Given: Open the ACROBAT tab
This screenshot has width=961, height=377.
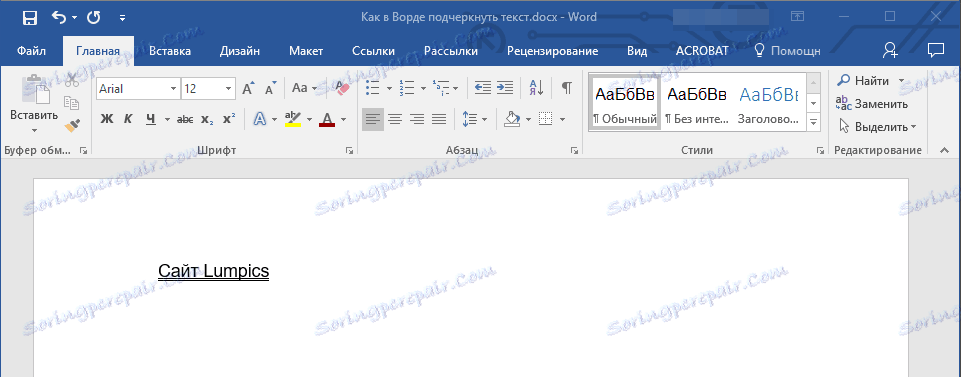Looking at the screenshot, I should [702, 51].
